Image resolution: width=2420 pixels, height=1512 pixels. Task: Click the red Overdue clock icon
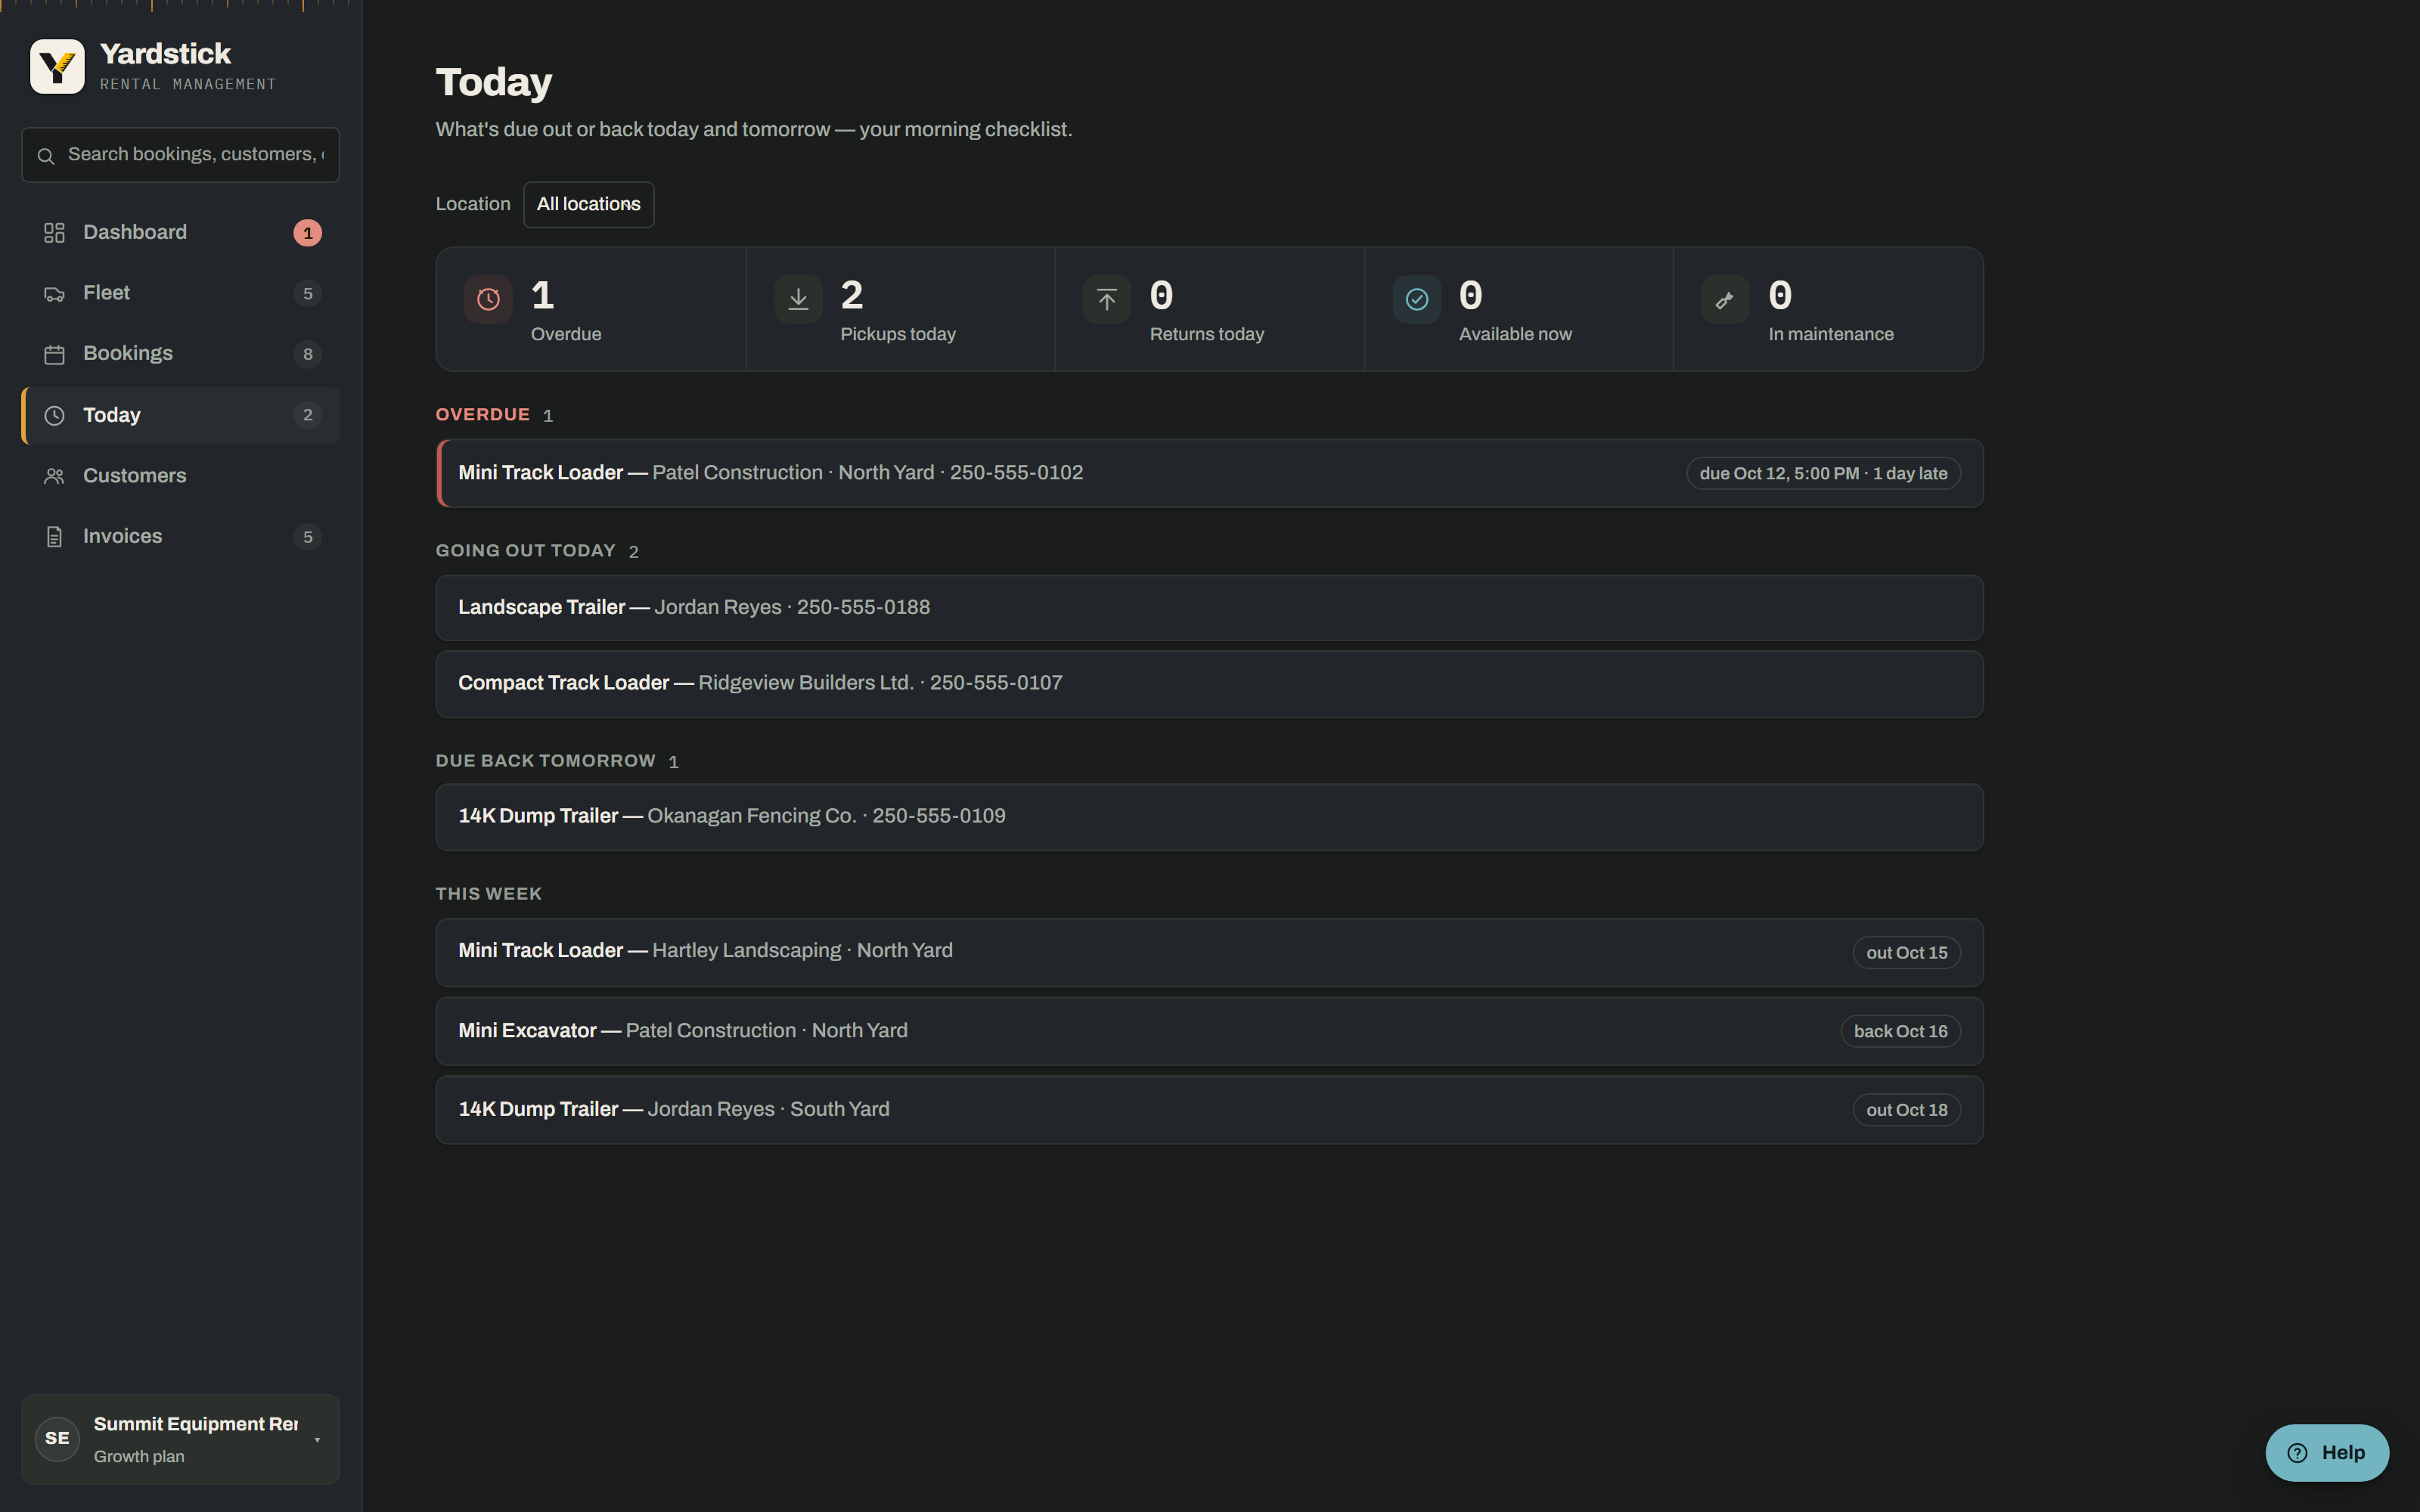tap(488, 299)
